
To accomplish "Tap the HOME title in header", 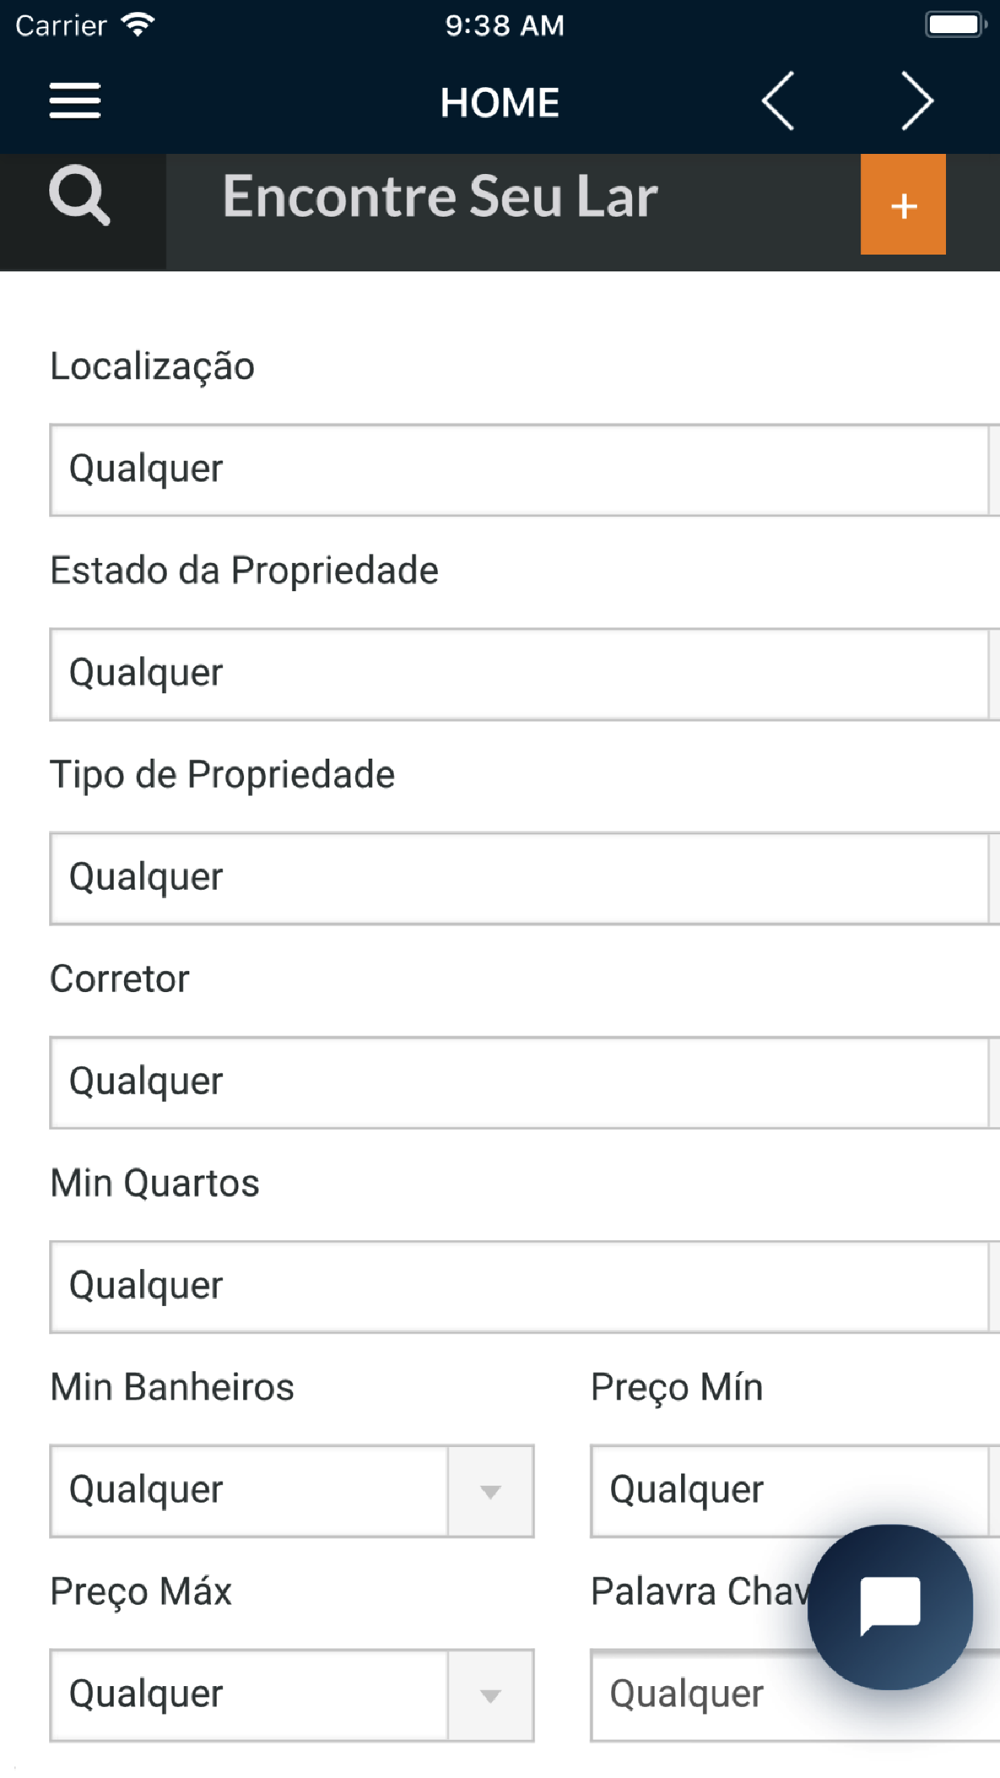I will click(500, 102).
